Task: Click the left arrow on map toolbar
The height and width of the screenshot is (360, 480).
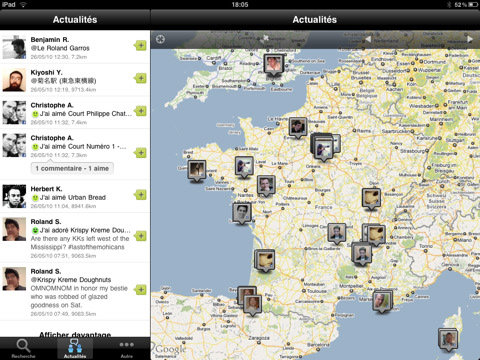Action: [x=368, y=39]
